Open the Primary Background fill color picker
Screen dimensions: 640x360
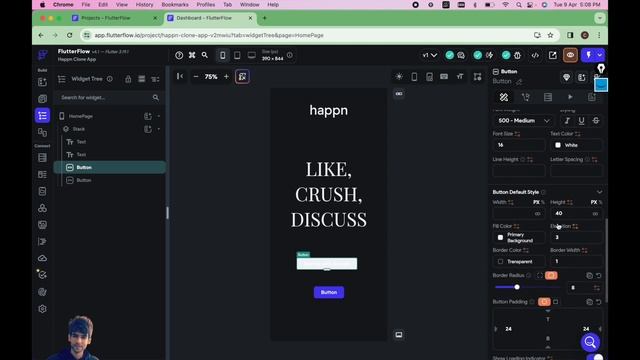(x=519, y=238)
